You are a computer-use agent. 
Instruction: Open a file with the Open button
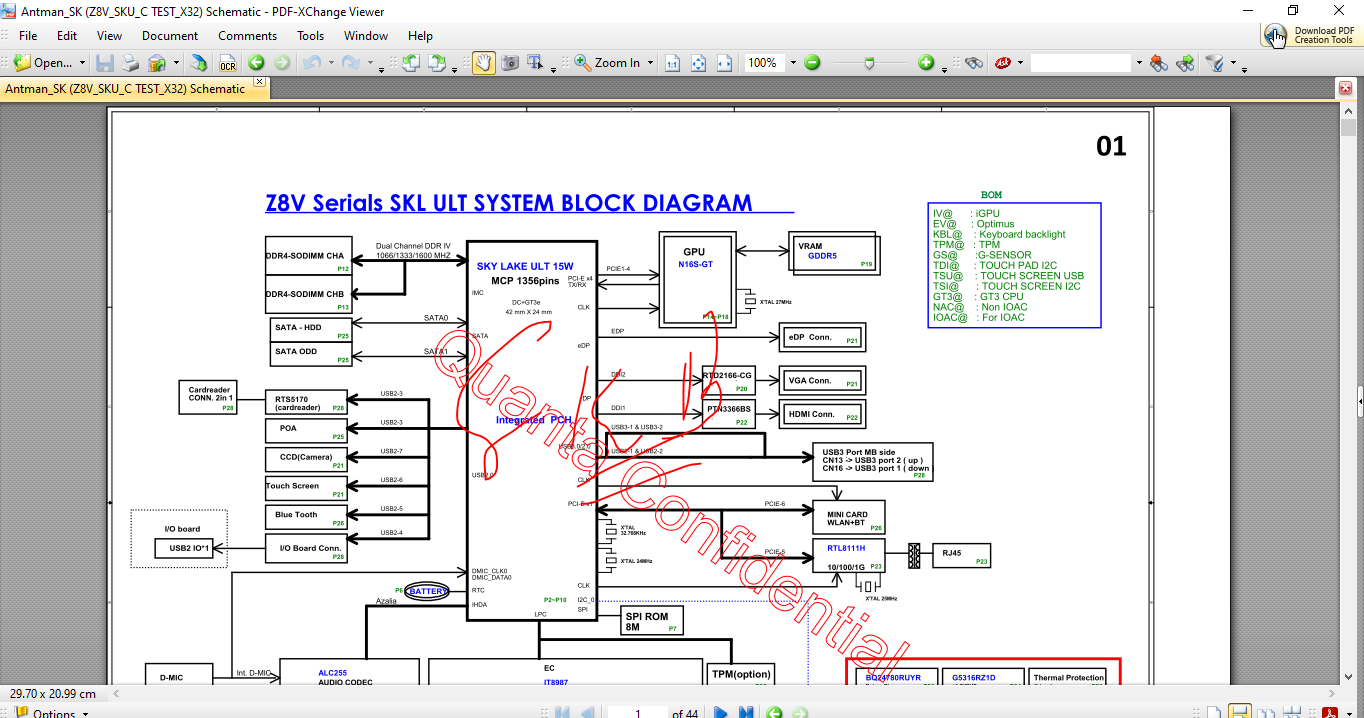pyautogui.click(x=42, y=63)
